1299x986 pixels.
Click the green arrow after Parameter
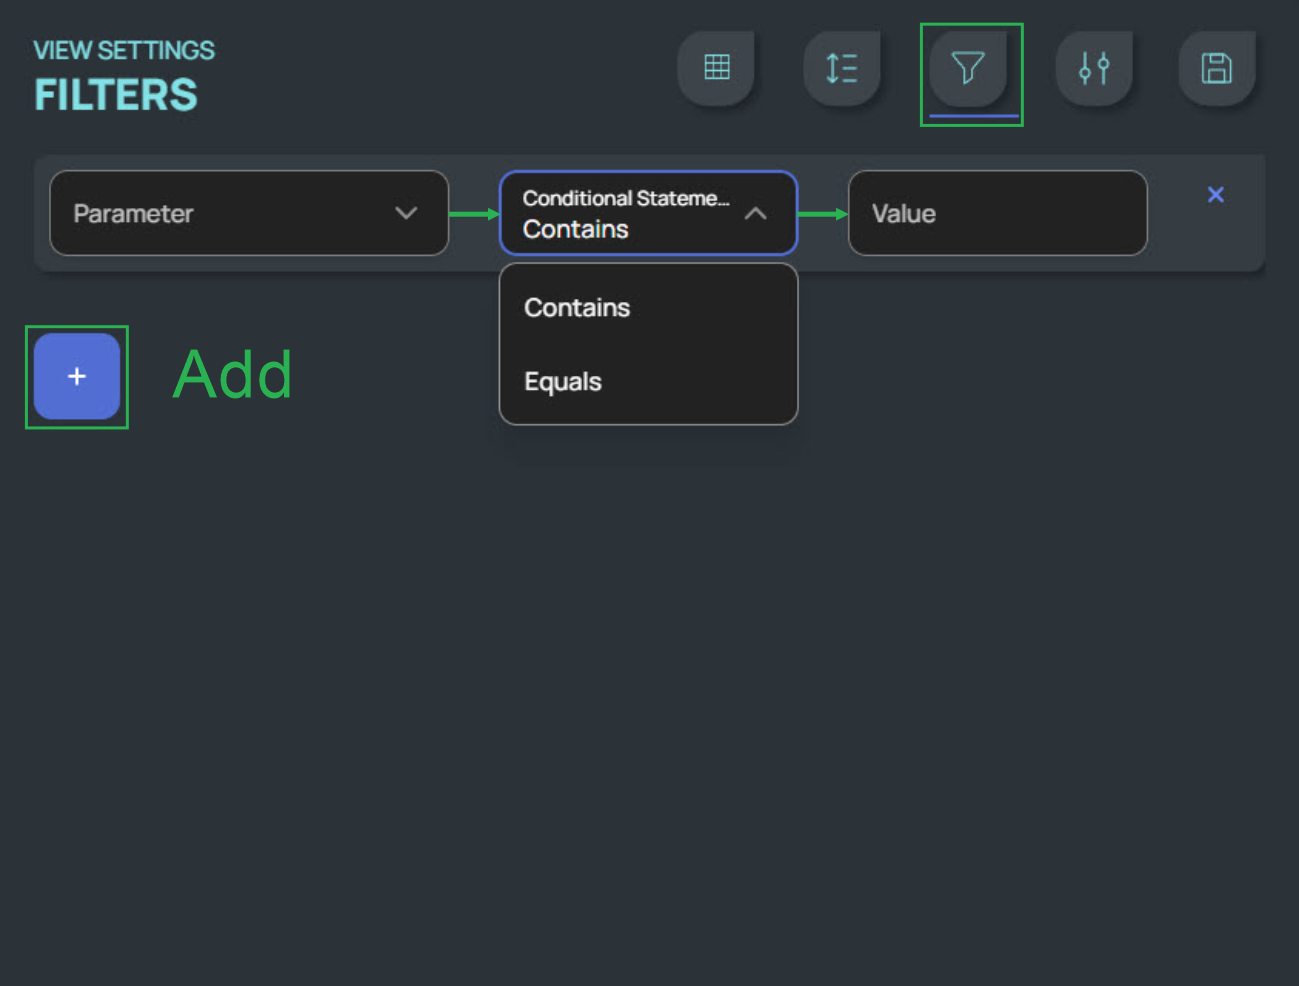click(473, 214)
